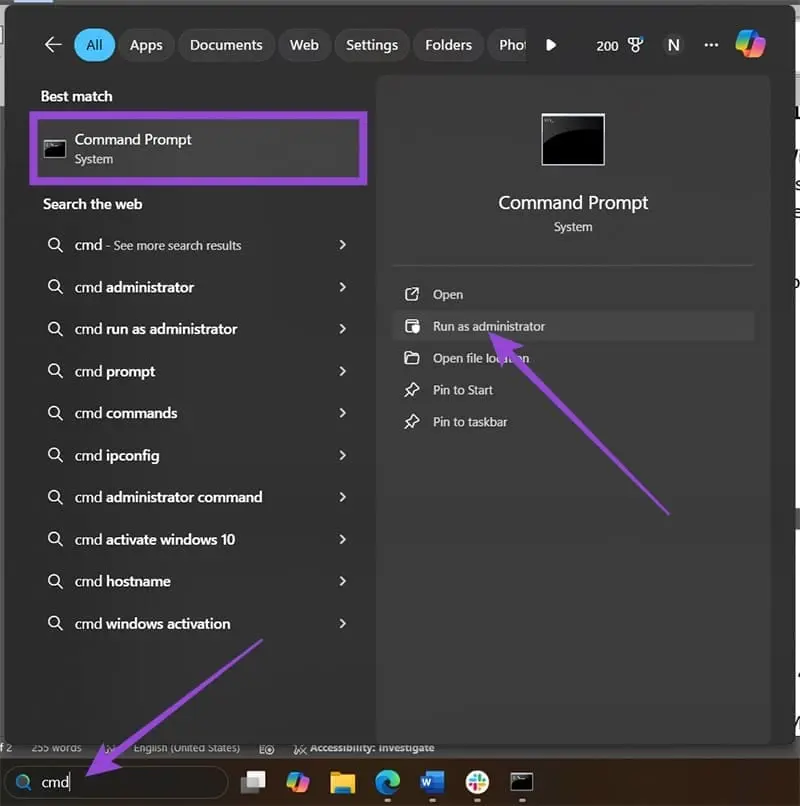Screen dimensions: 800x806
Task: Open Command Prompt best match result
Action: (x=198, y=148)
